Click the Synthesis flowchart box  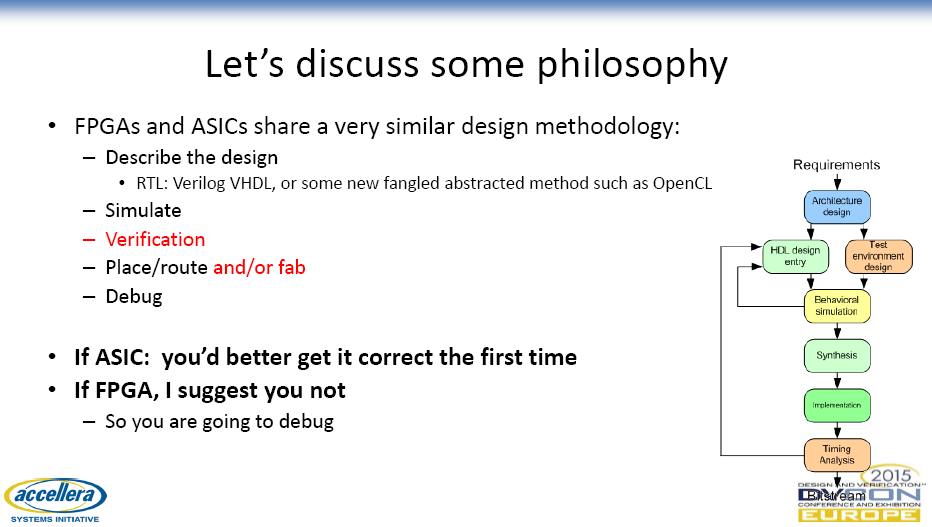pos(837,356)
